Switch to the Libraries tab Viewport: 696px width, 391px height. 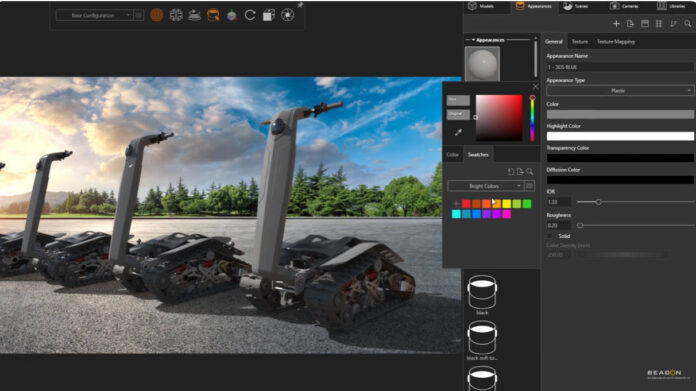coord(671,6)
